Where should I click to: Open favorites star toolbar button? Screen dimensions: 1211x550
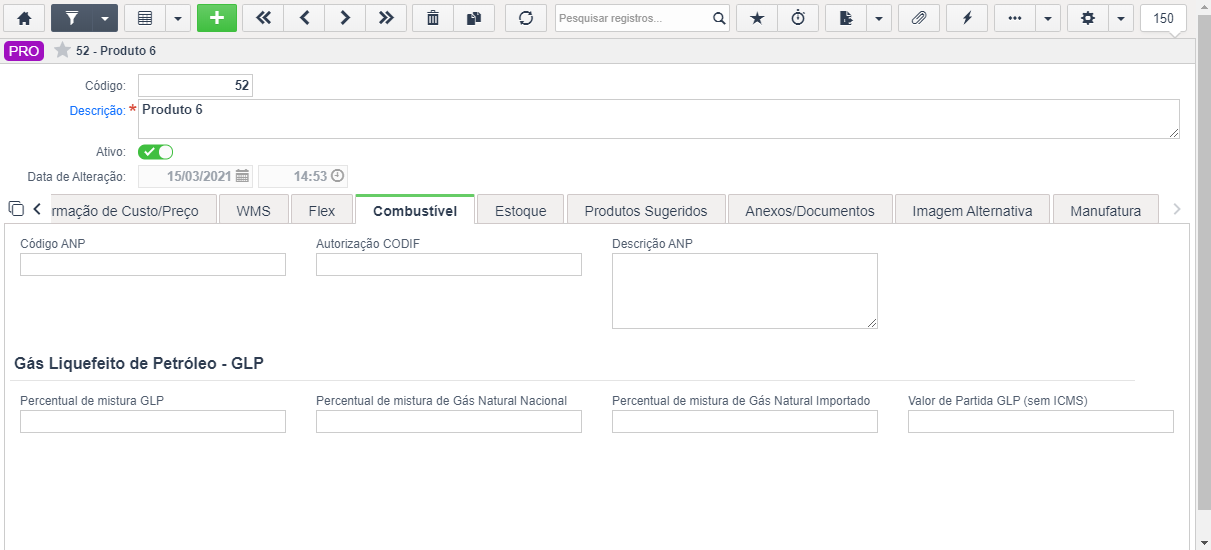[756, 18]
